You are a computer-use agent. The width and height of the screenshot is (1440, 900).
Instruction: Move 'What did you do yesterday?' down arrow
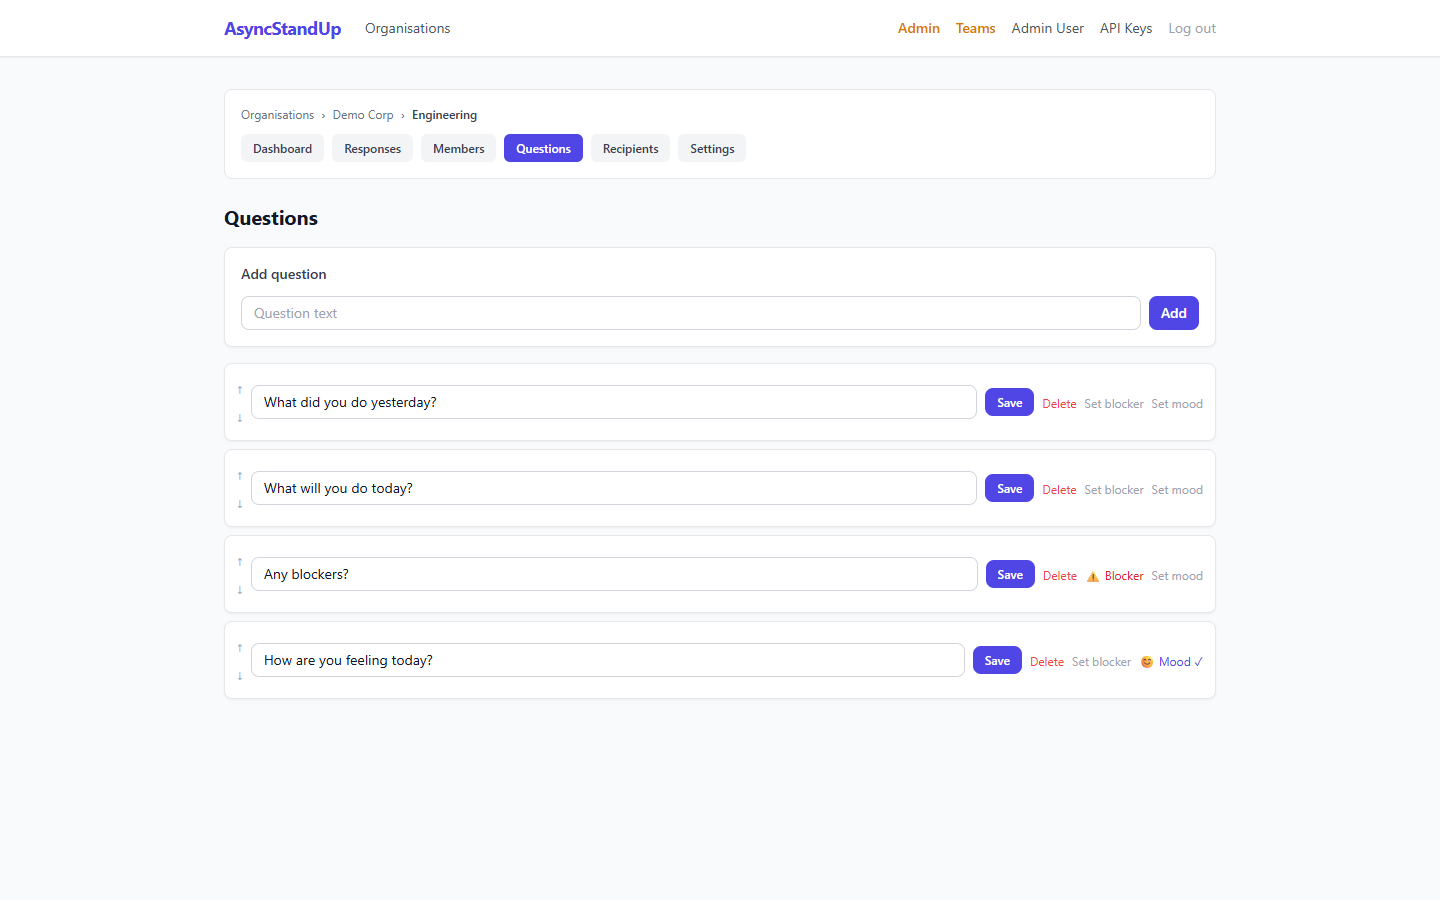click(240, 418)
